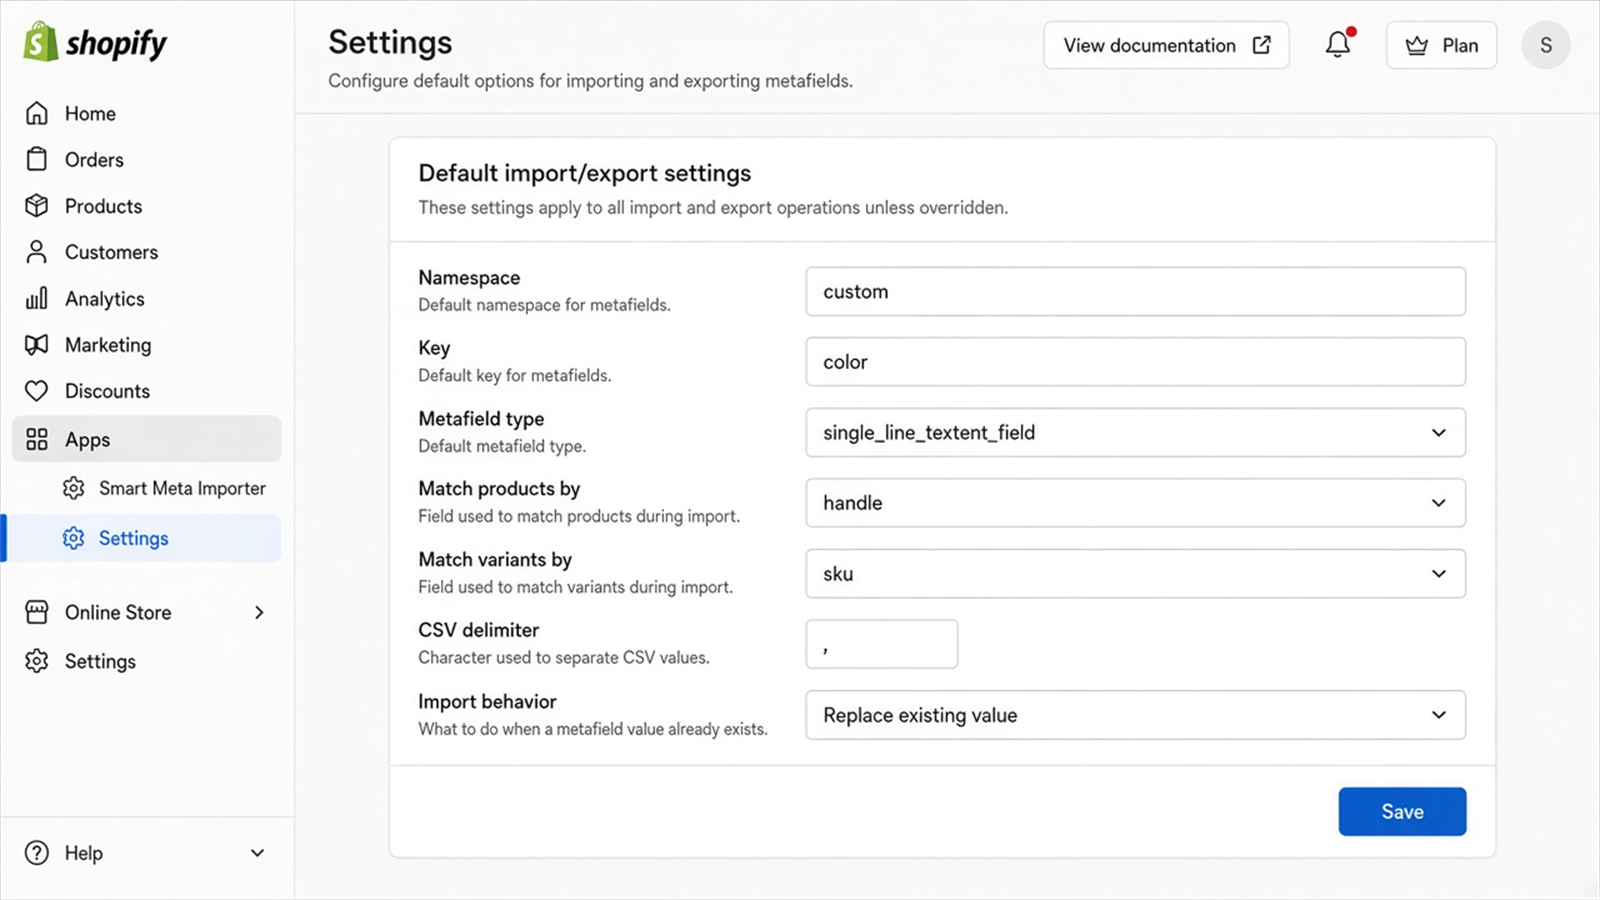
Task: Click the Namespace input field
Action: (1136, 291)
